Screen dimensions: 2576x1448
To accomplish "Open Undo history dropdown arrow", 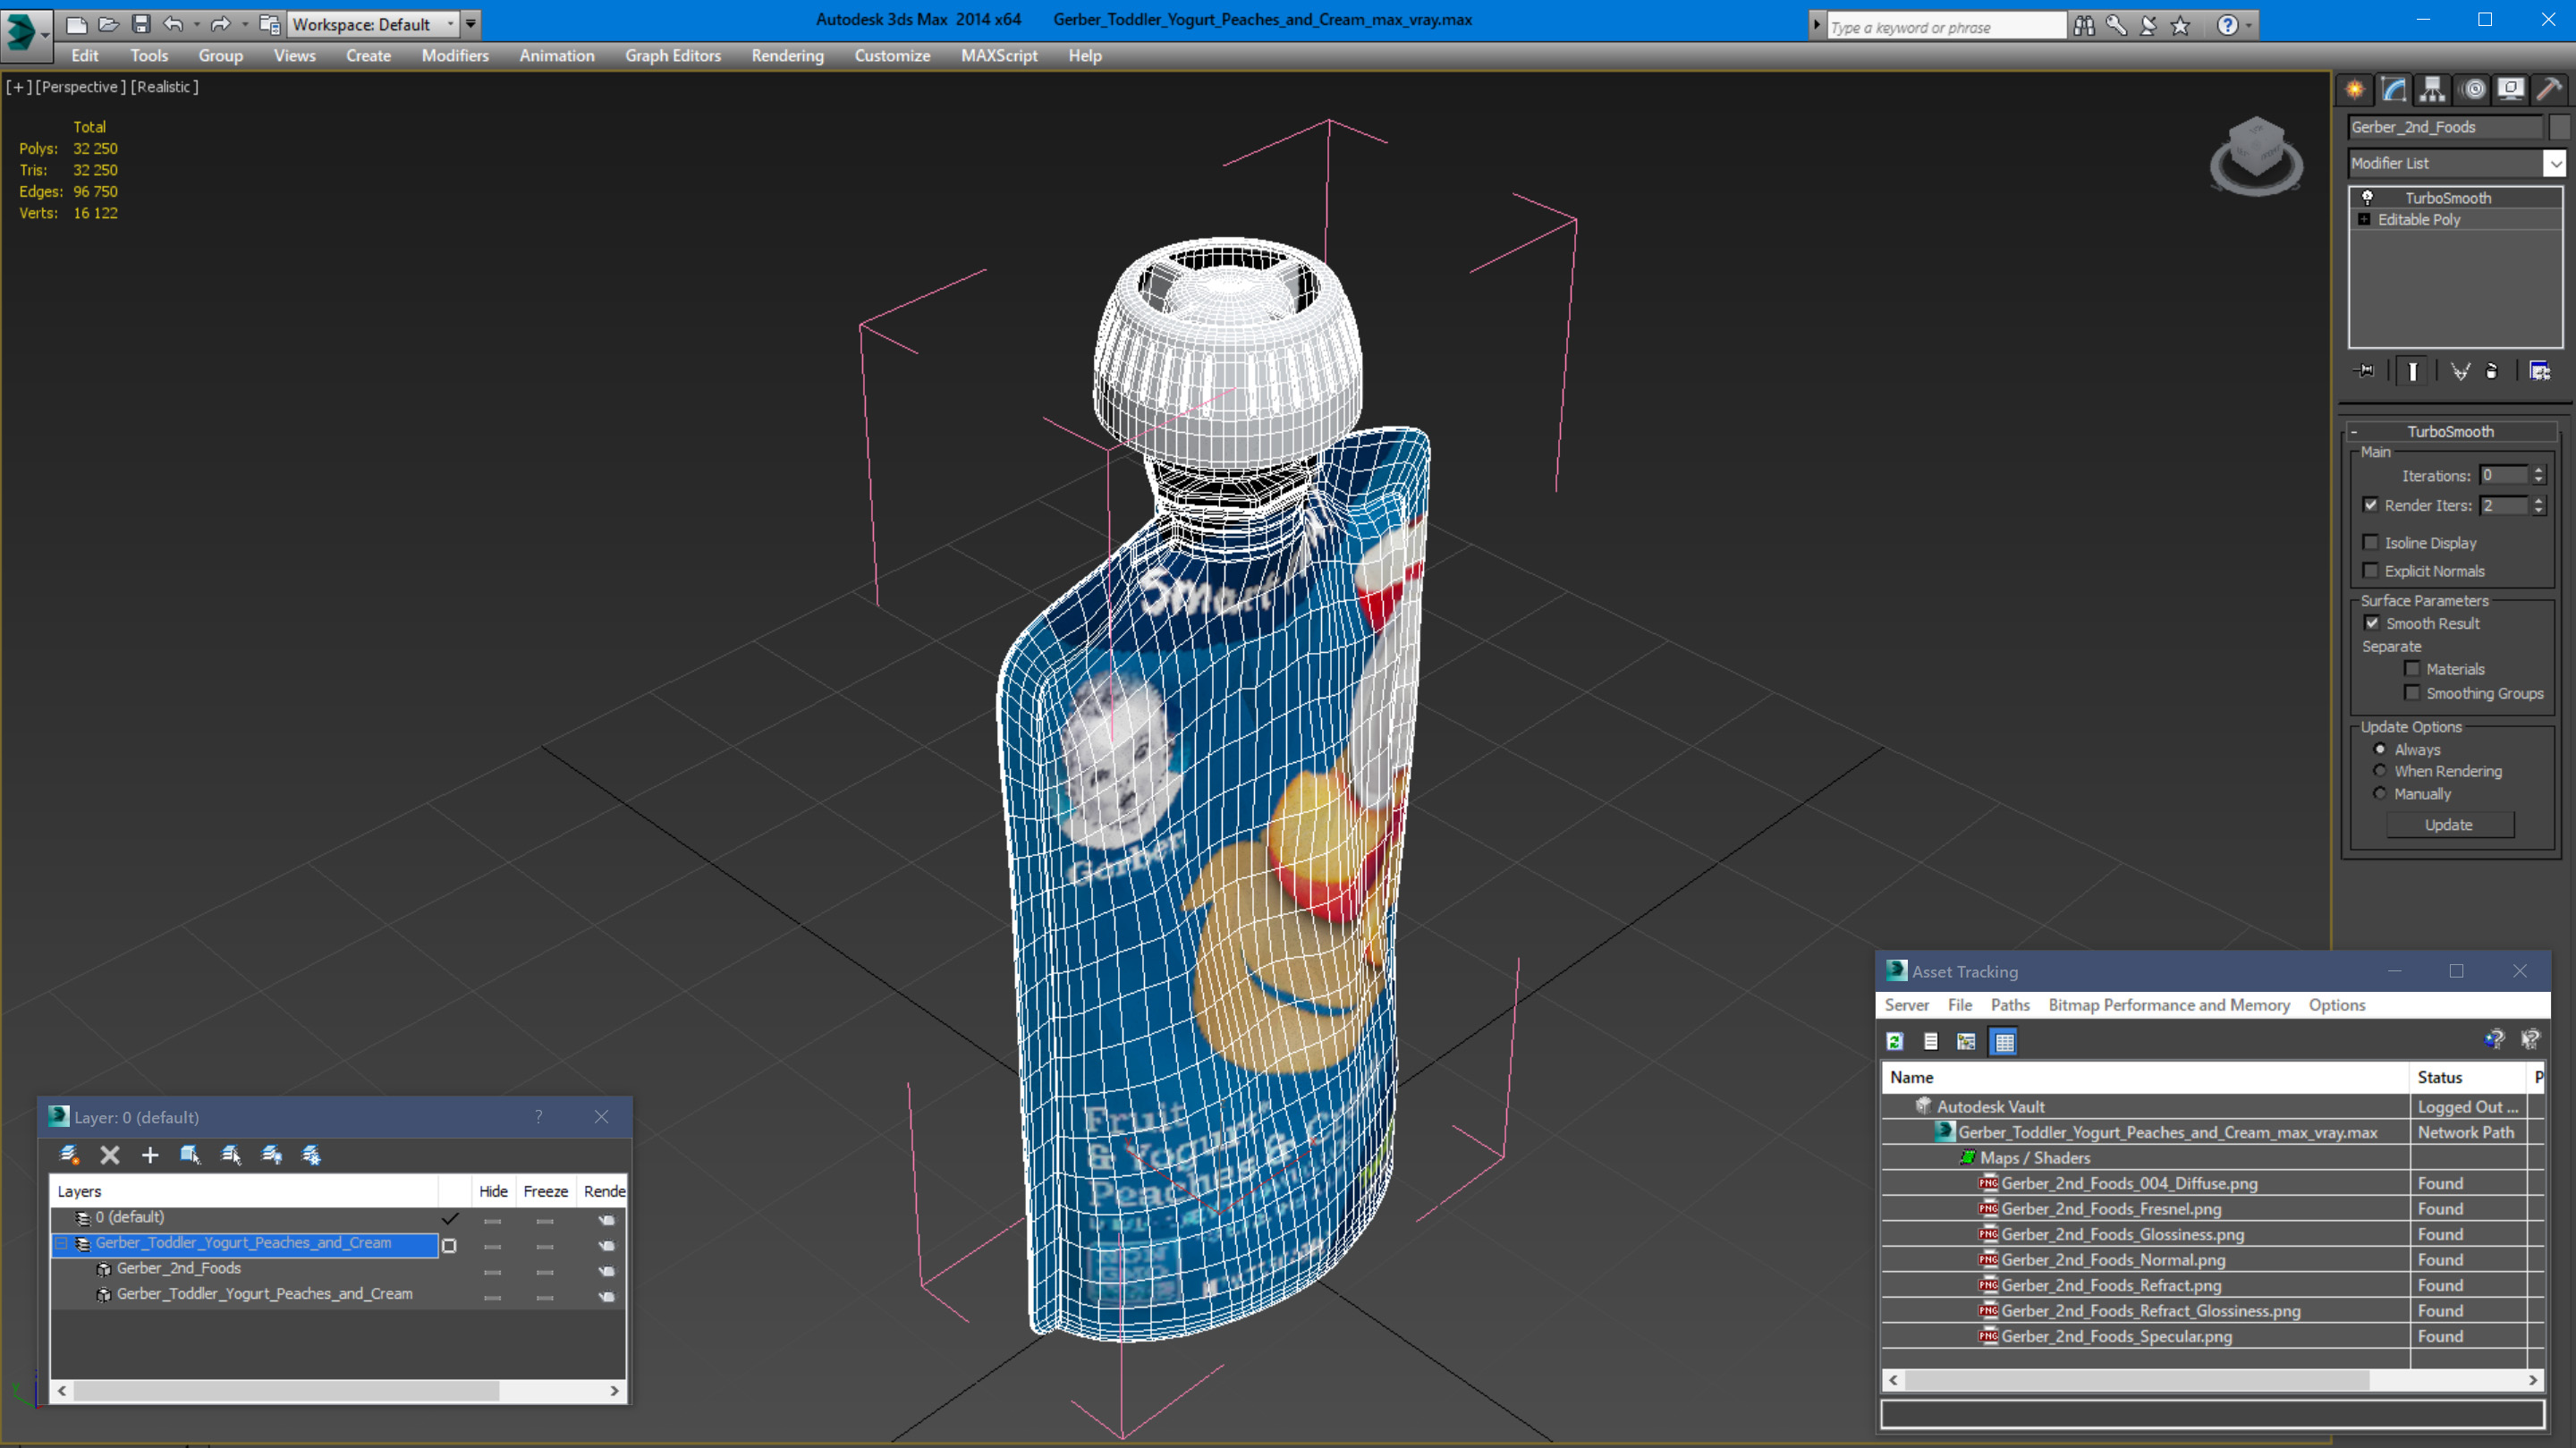I will click(197, 24).
